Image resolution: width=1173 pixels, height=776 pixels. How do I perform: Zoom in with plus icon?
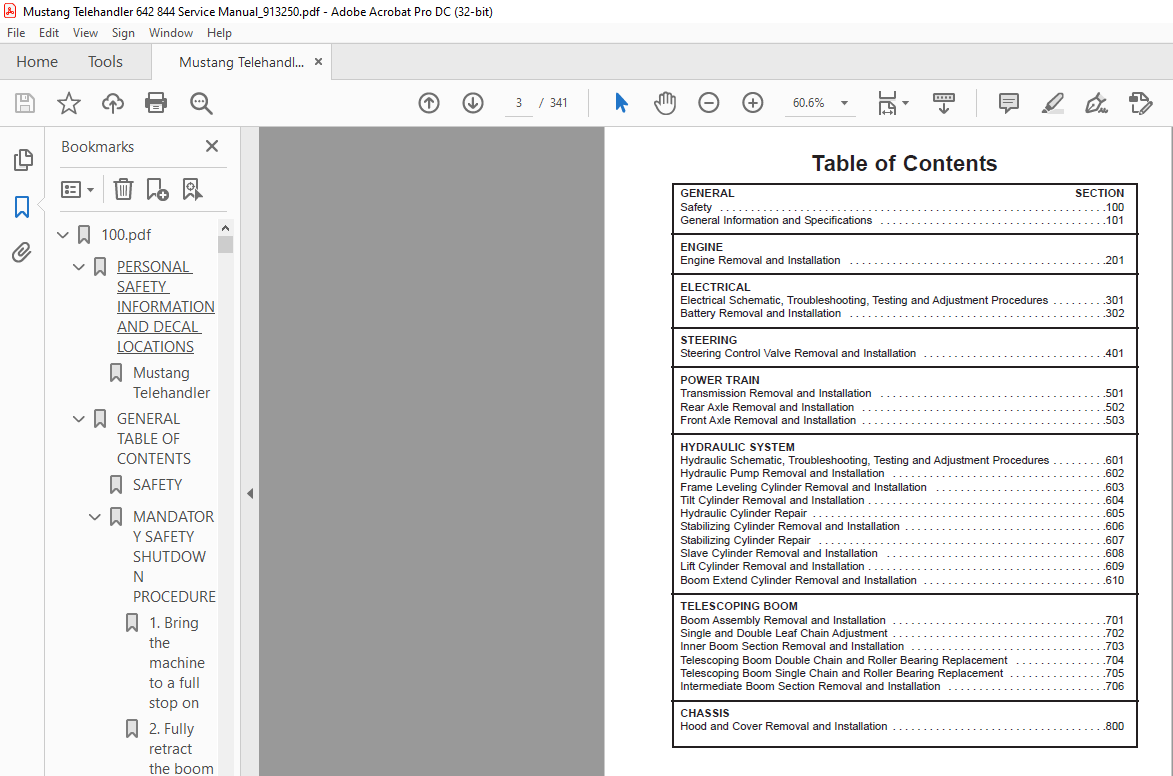753,103
